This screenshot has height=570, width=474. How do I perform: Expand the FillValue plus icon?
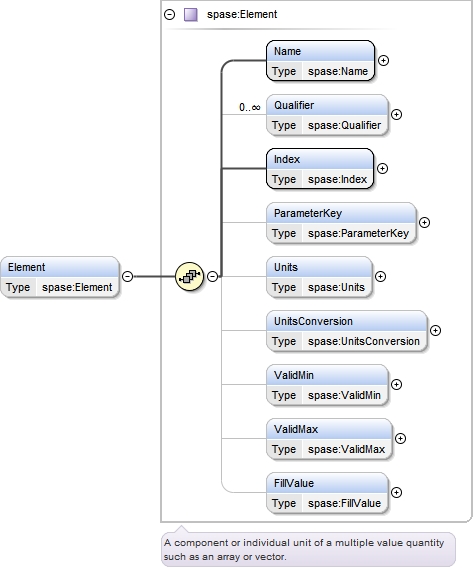pyautogui.click(x=396, y=492)
